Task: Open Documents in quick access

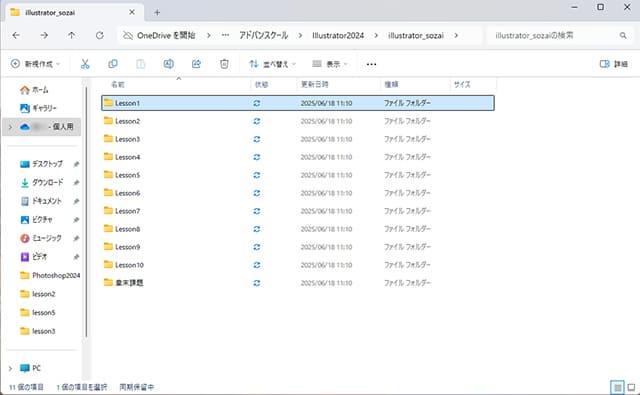Action: coord(41,201)
